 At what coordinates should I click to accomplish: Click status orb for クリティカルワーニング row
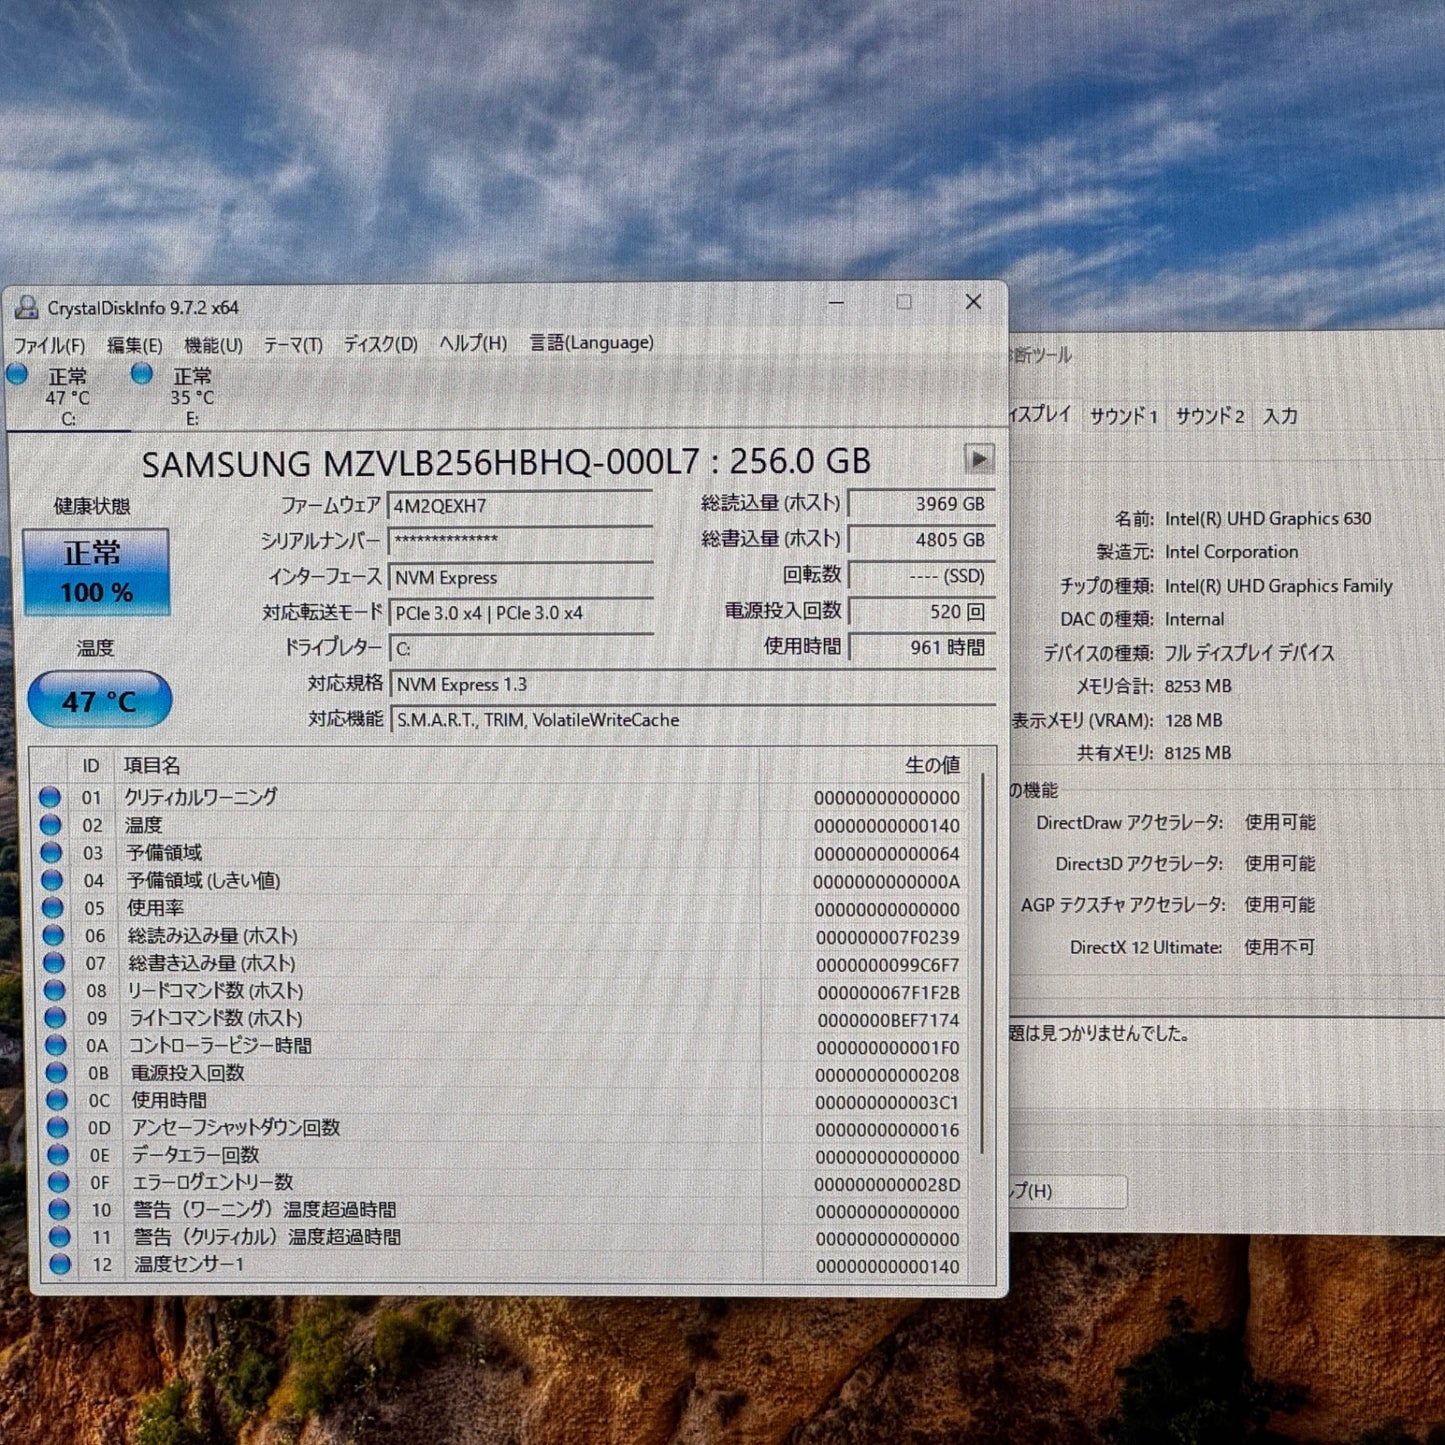[x=49, y=798]
